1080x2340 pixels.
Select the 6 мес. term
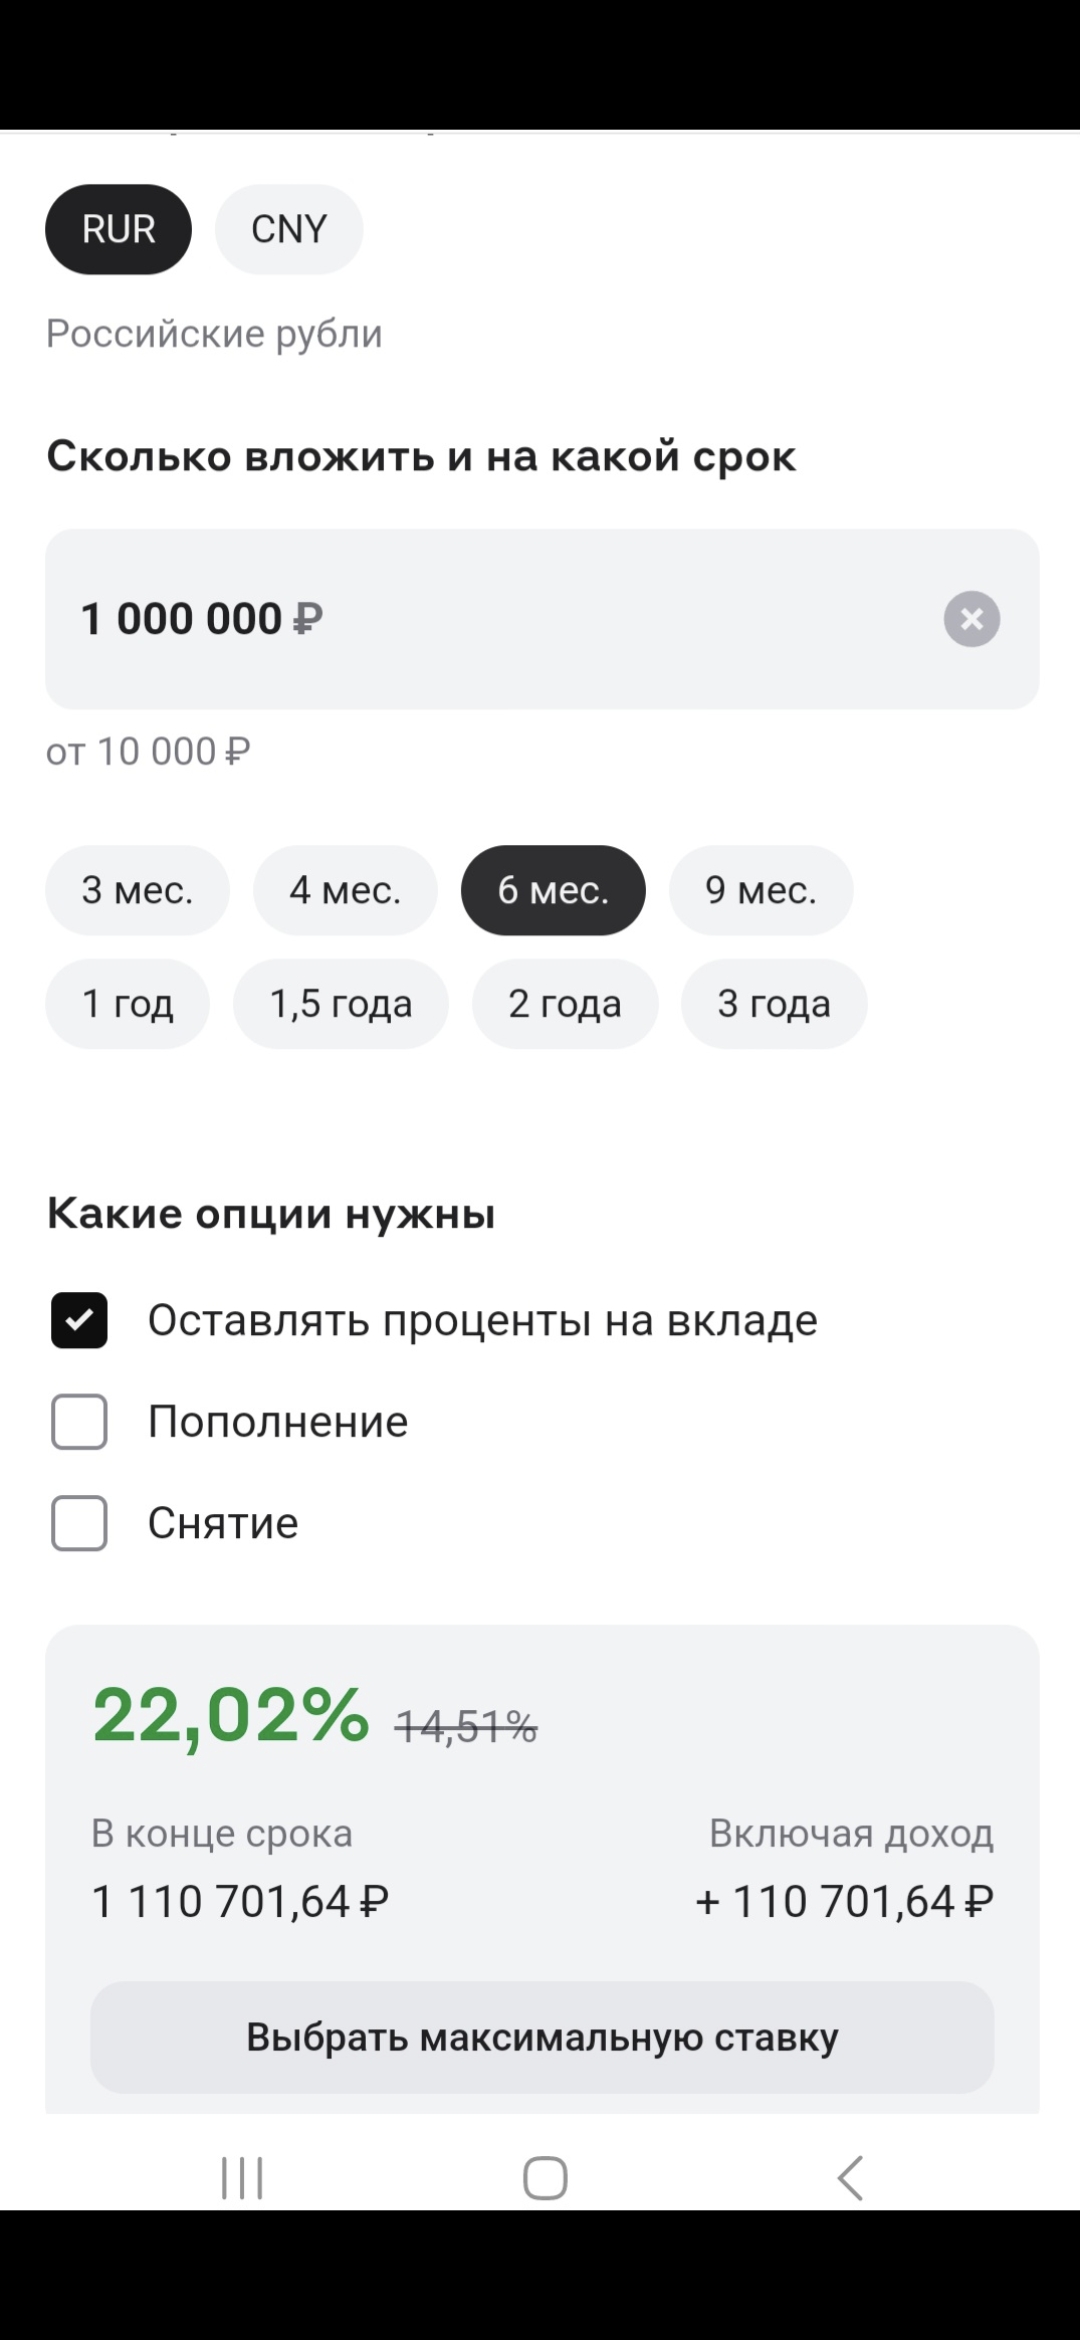[x=553, y=890]
